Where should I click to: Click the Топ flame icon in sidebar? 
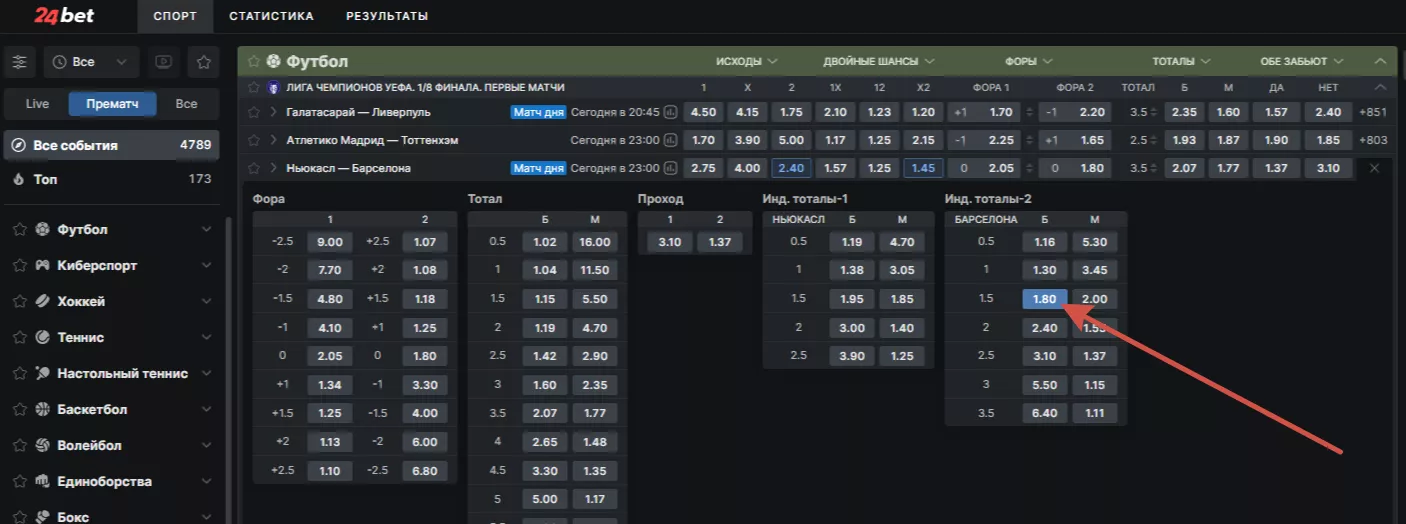(x=18, y=179)
